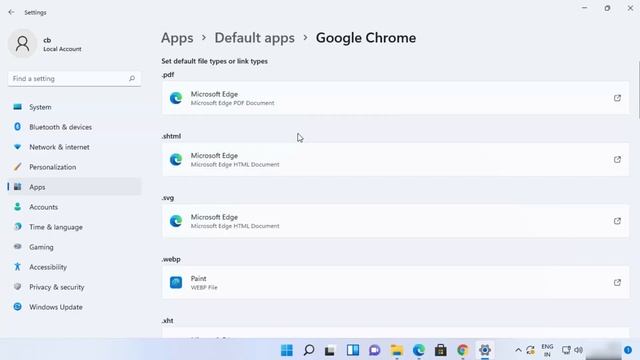The height and width of the screenshot is (360, 640).
Task: Click ENG IN language indicator
Action: [547, 350]
